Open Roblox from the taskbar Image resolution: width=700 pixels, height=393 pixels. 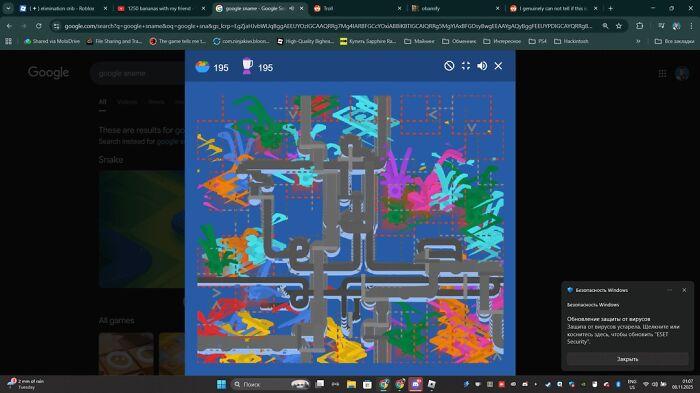coord(432,384)
